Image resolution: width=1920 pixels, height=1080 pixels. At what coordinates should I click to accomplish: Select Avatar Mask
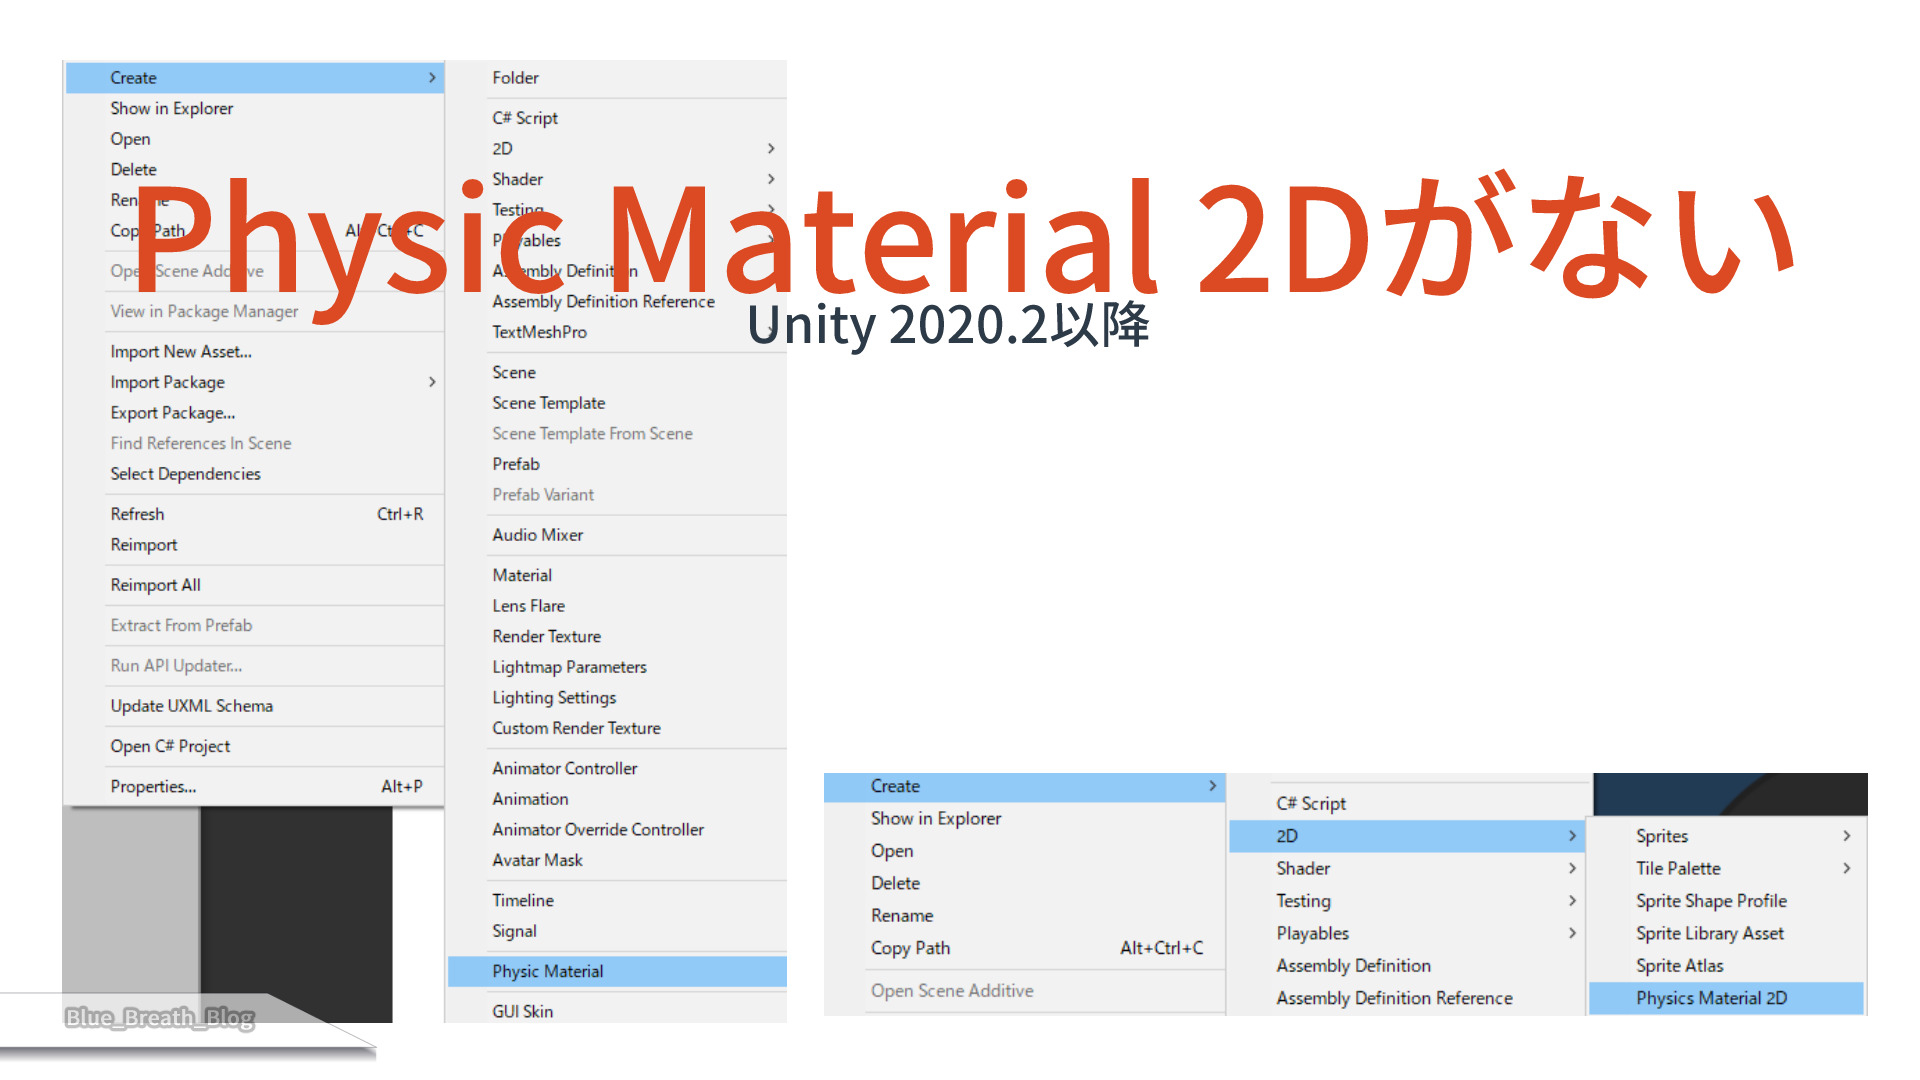click(x=538, y=860)
